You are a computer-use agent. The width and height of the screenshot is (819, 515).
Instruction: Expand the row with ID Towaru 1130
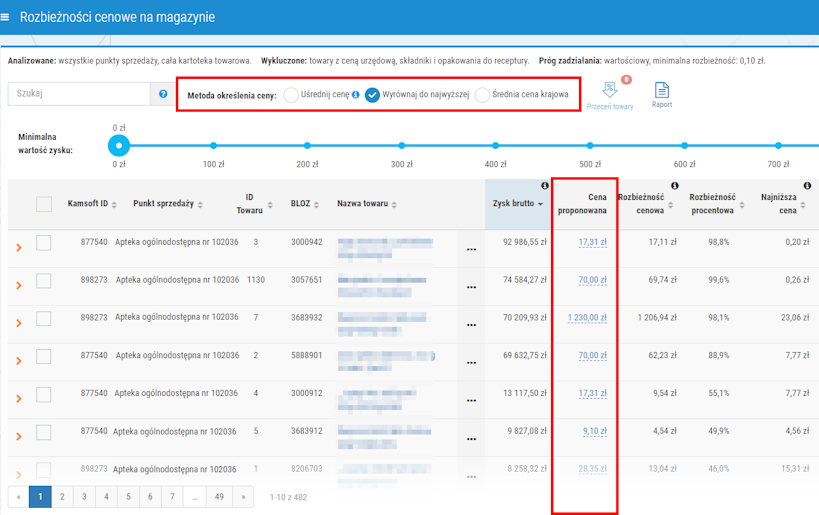coord(18,281)
